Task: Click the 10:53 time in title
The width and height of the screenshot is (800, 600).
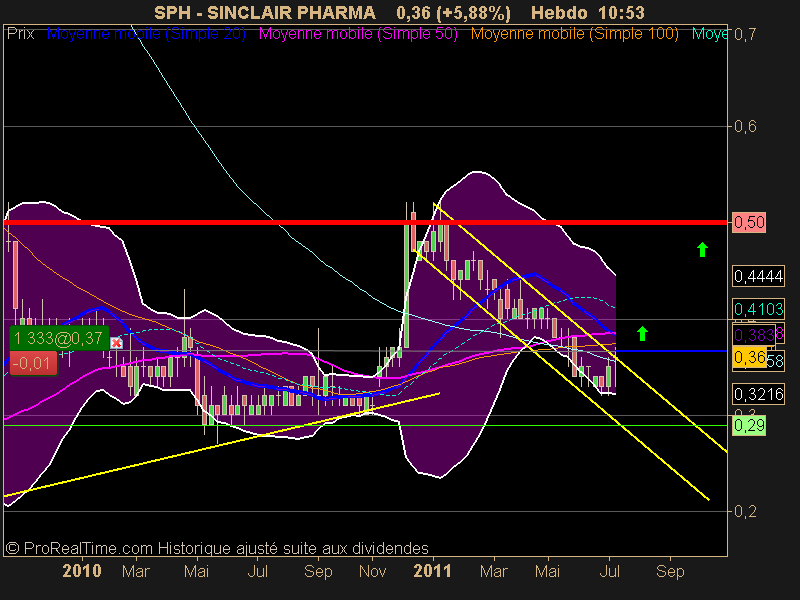Action: coord(622,12)
